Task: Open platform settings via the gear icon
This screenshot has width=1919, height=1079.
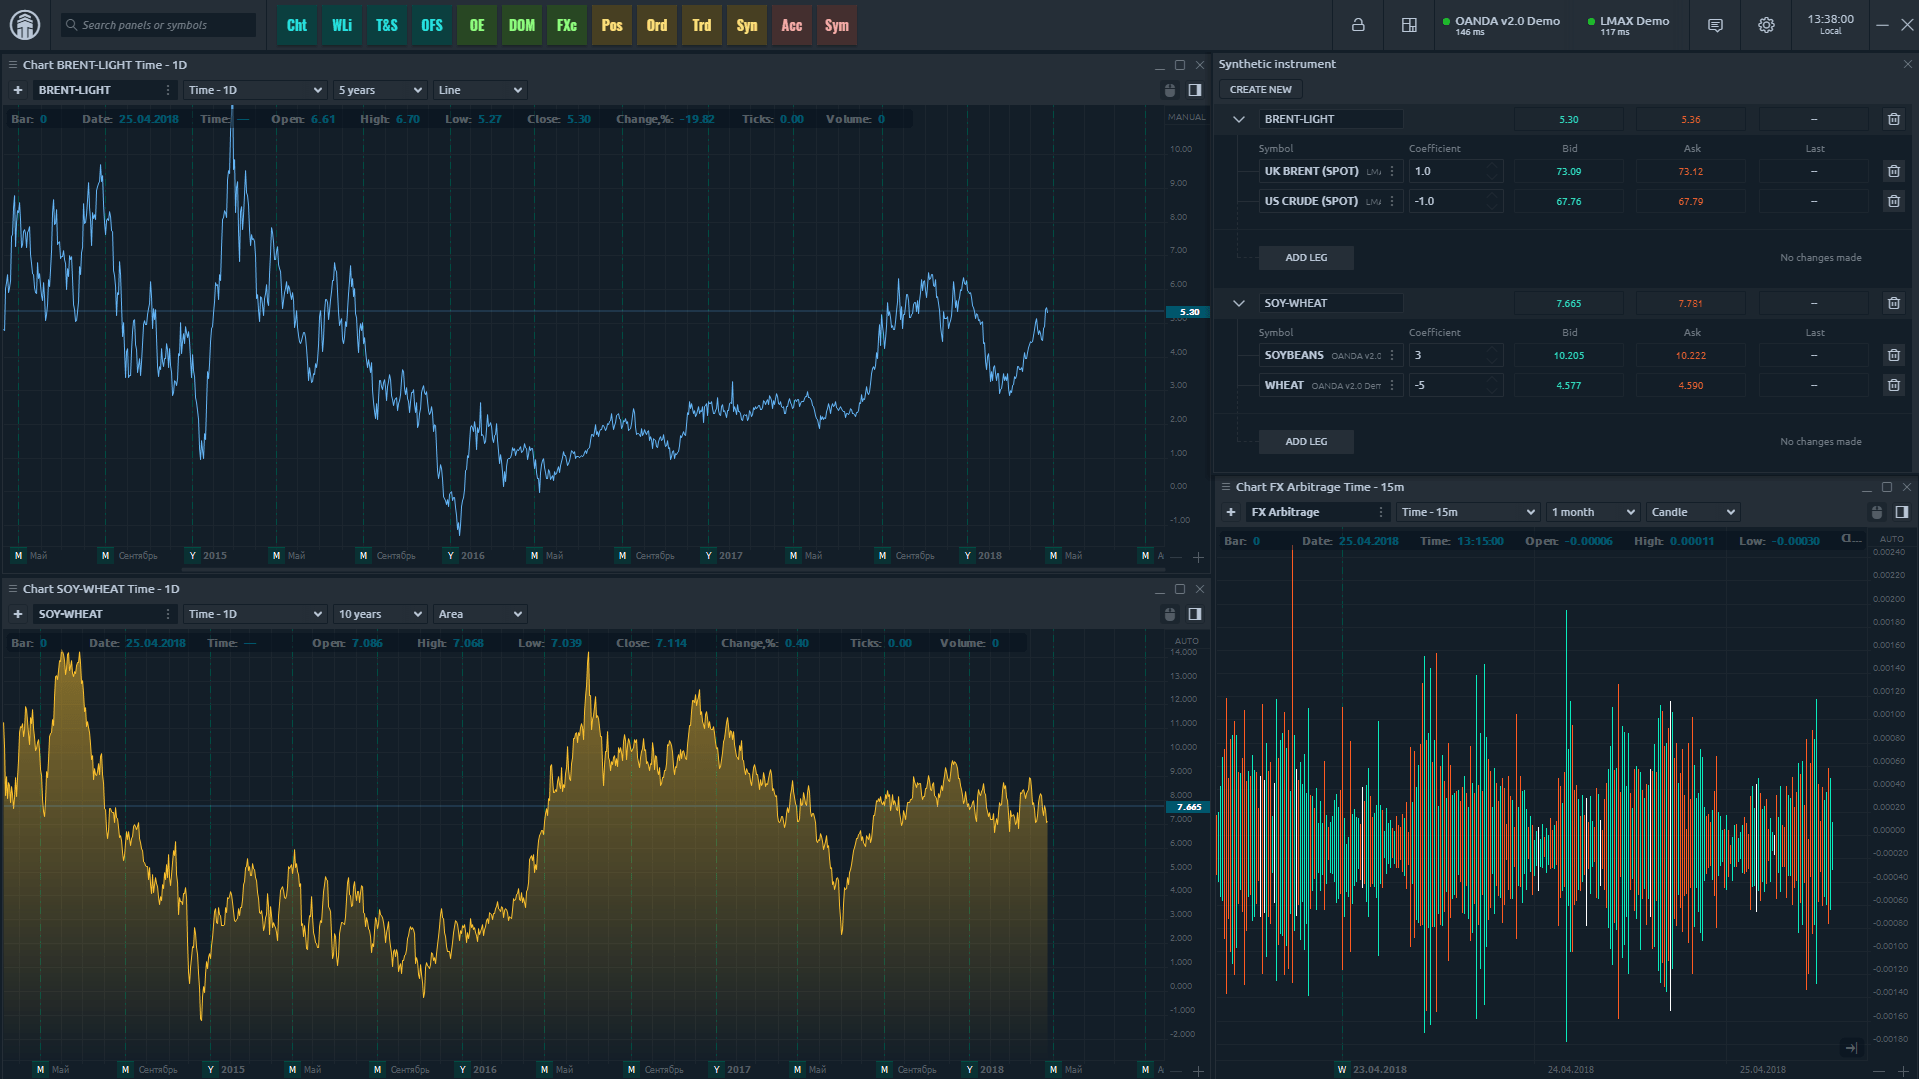Action: click(1765, 25)
